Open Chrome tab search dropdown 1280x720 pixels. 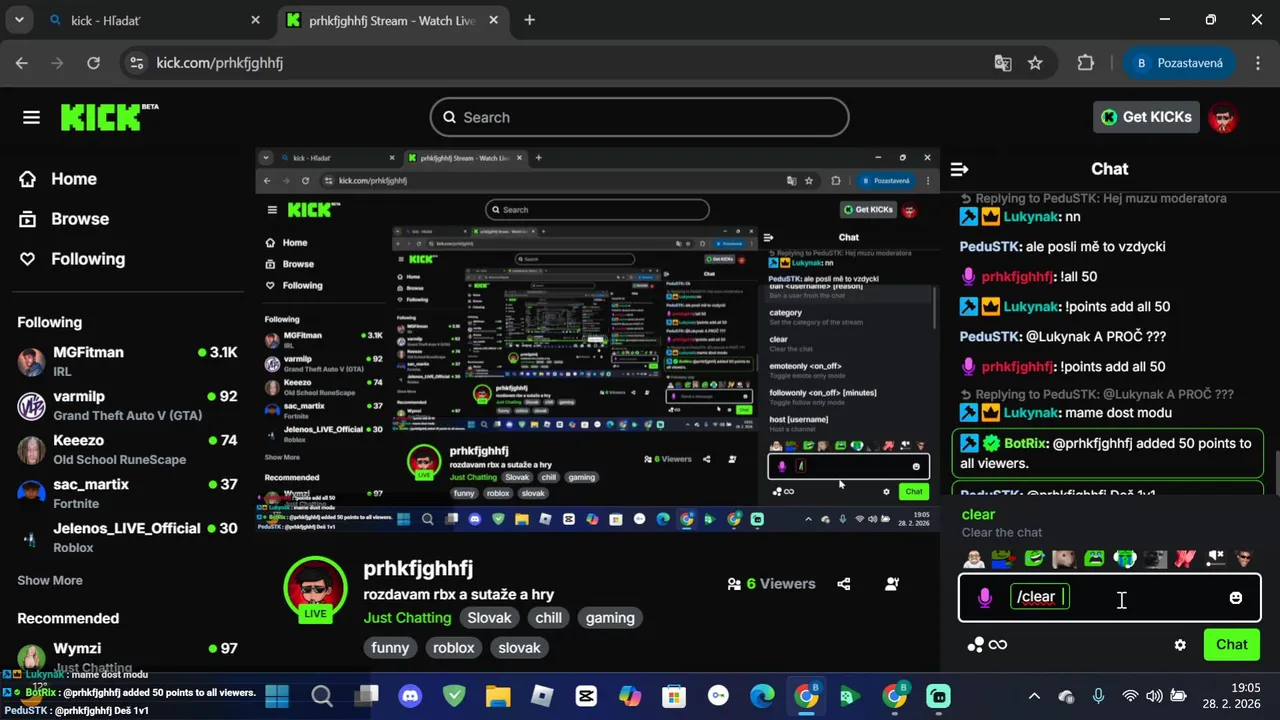coord(19,20)
